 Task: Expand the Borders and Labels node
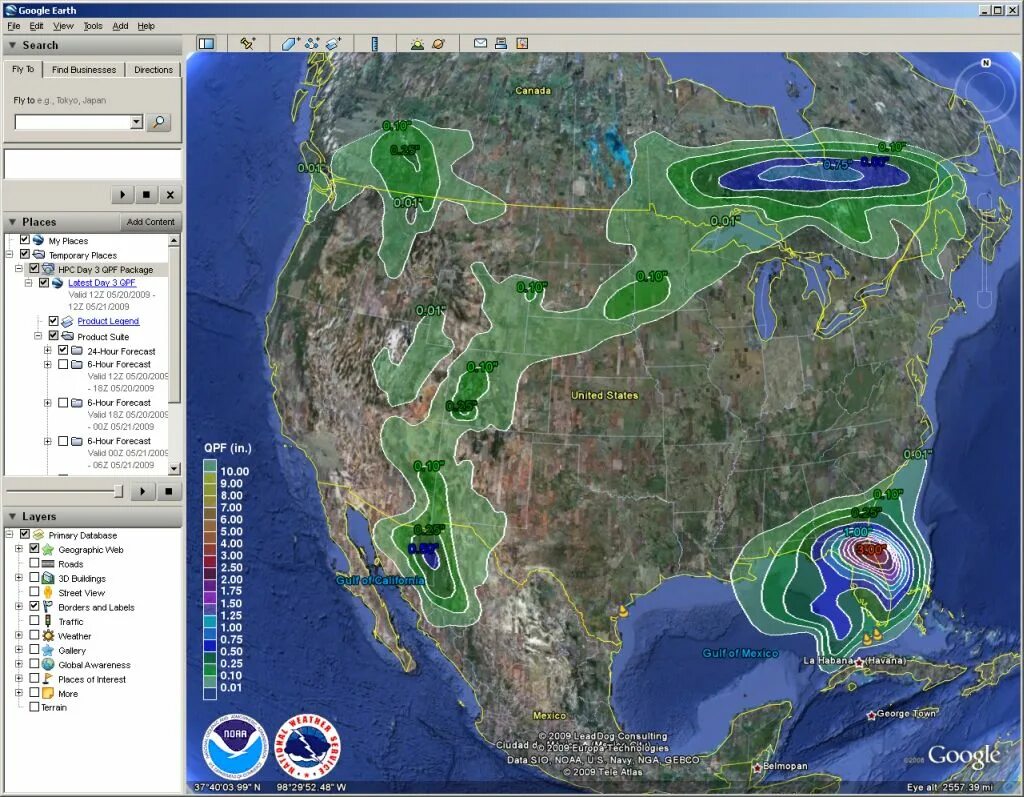(x=19, y=607)
